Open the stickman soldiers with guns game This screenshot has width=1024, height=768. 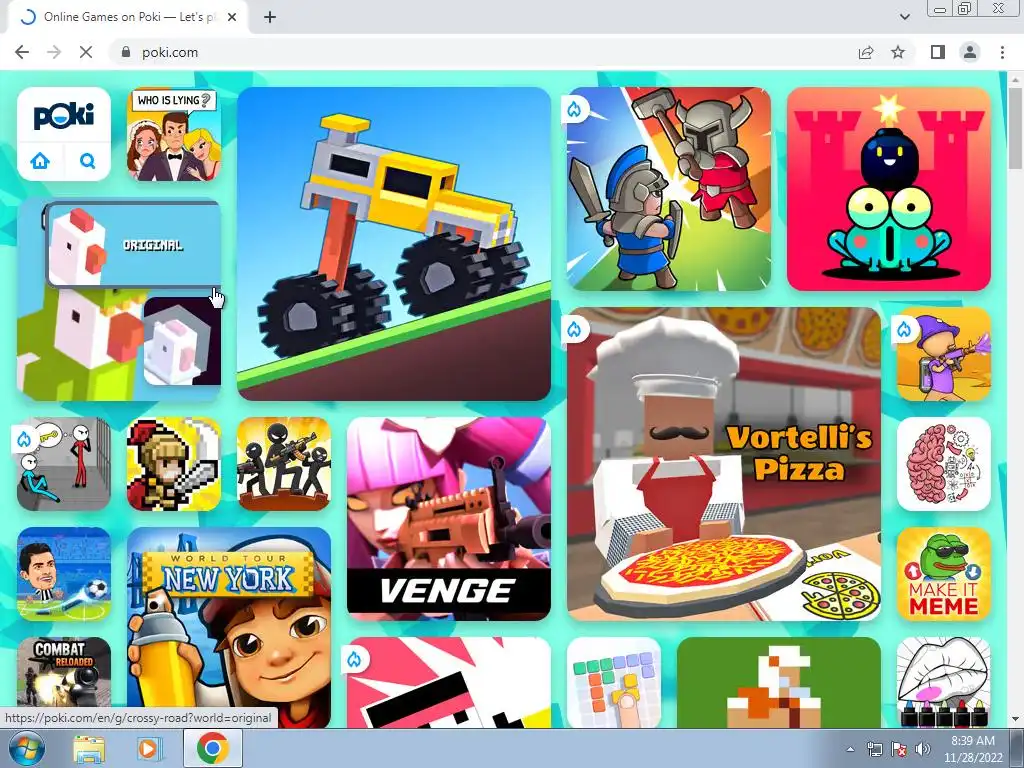click(x=284, y=464)
